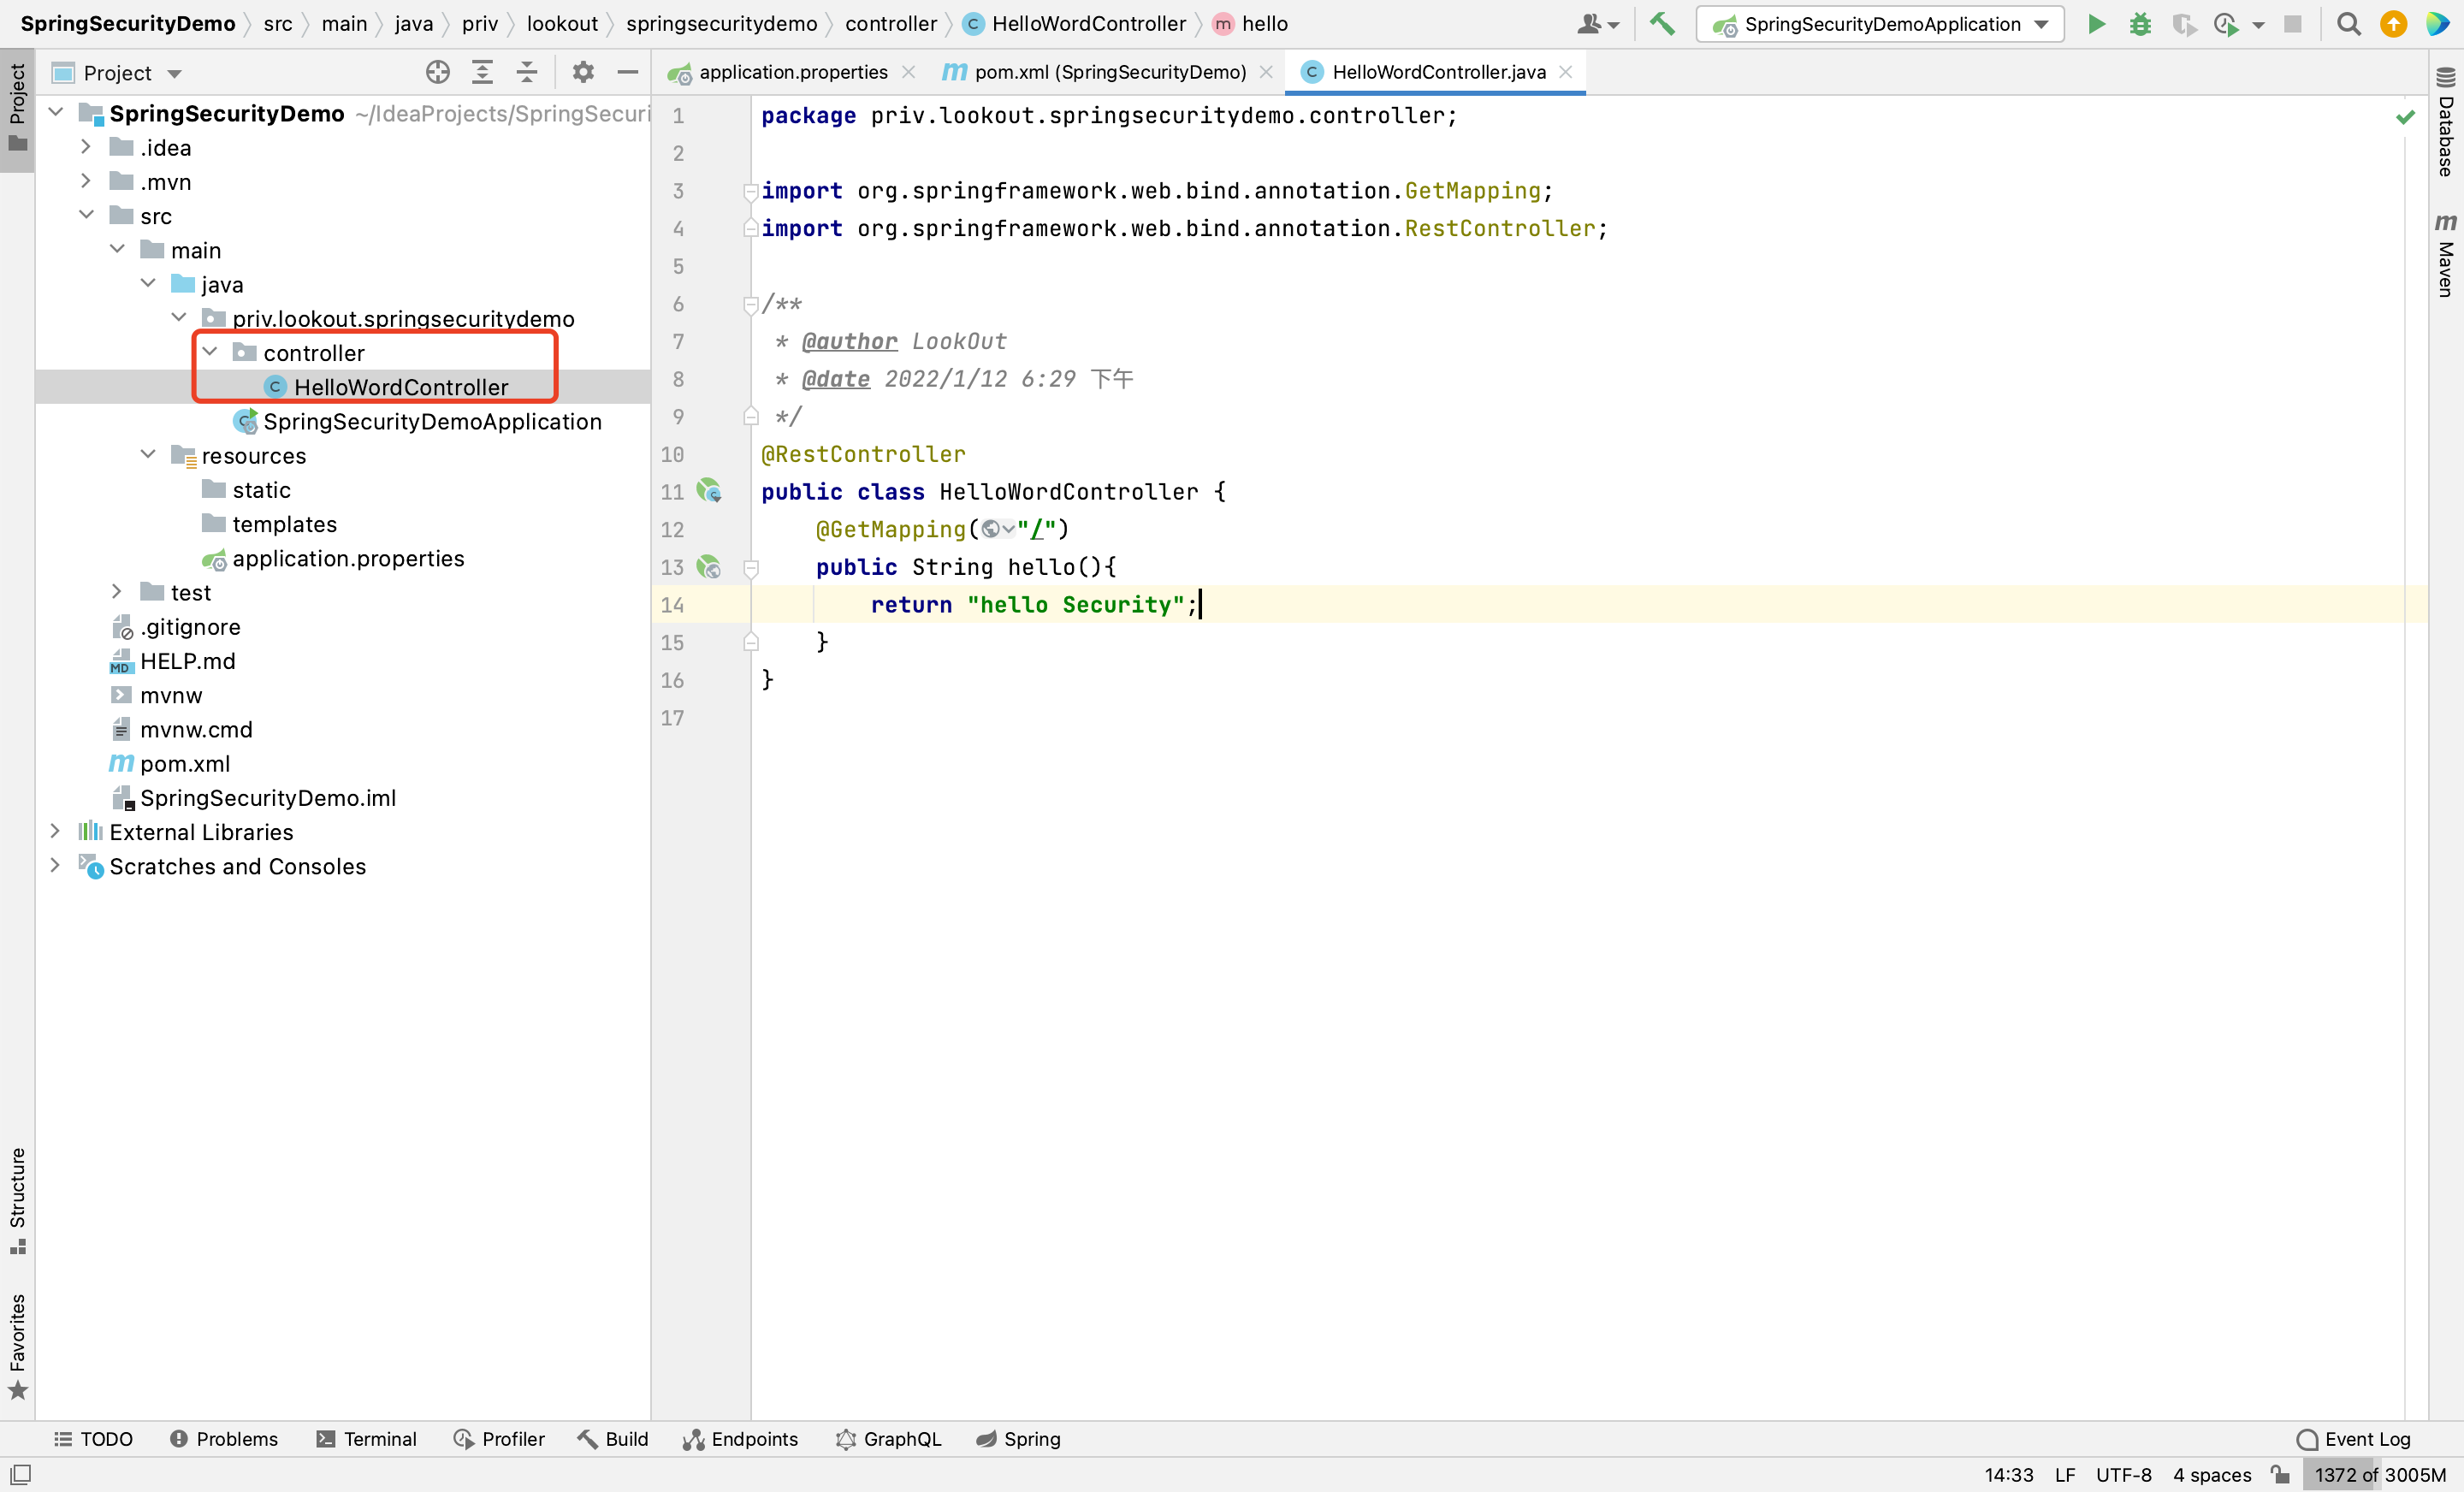Image resolution: width=2464 pixels, height=1492 pixels.
Task: Click the Debug bug icon
Action: (x=2139, y=24)
